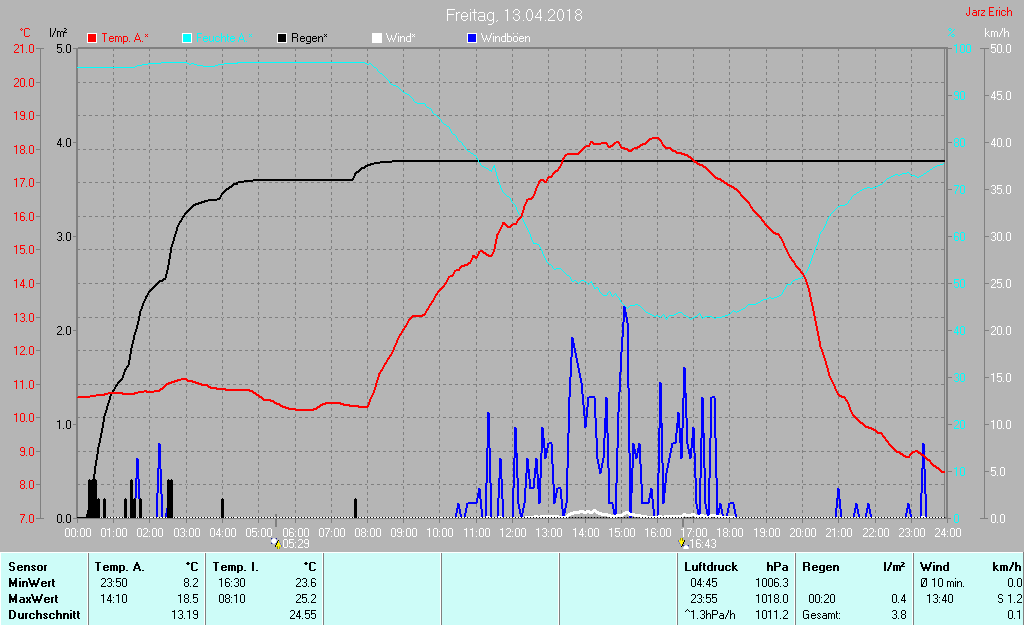Click the cyan humidity legend swatch
This screenshot has height=625, width=1024.
188,38
